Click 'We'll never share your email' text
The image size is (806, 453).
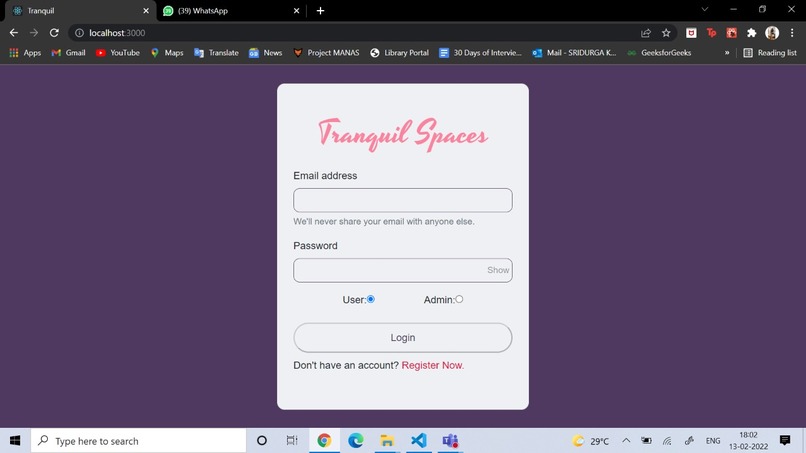384,222
